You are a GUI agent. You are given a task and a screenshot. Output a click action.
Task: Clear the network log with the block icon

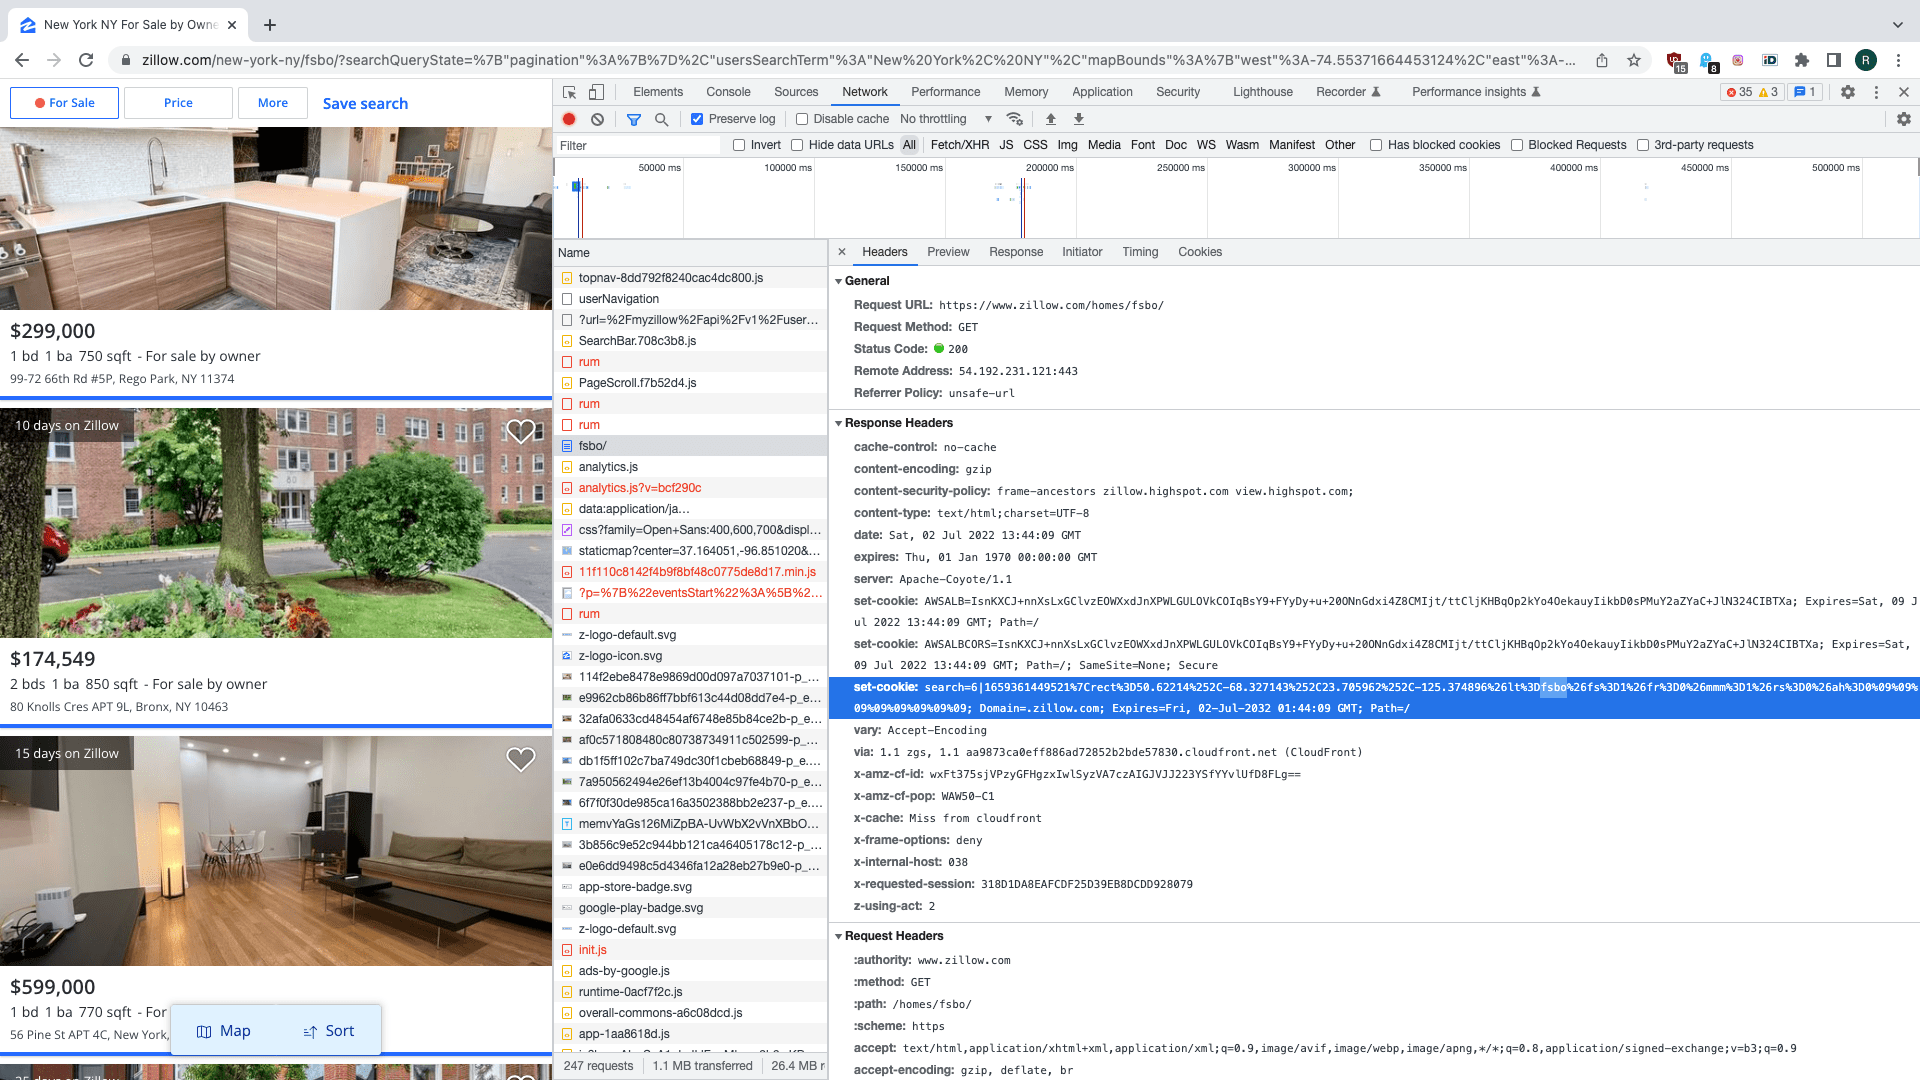coord(597,118)
